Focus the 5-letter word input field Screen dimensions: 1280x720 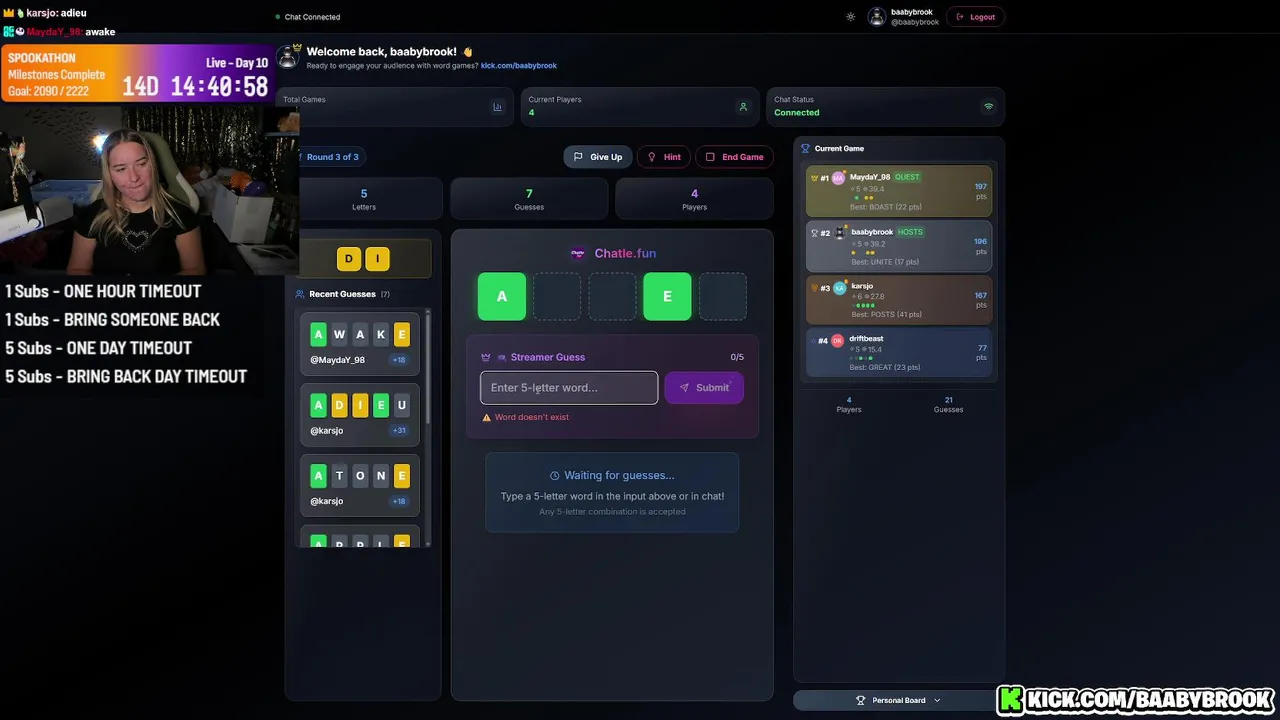point(569,388)
